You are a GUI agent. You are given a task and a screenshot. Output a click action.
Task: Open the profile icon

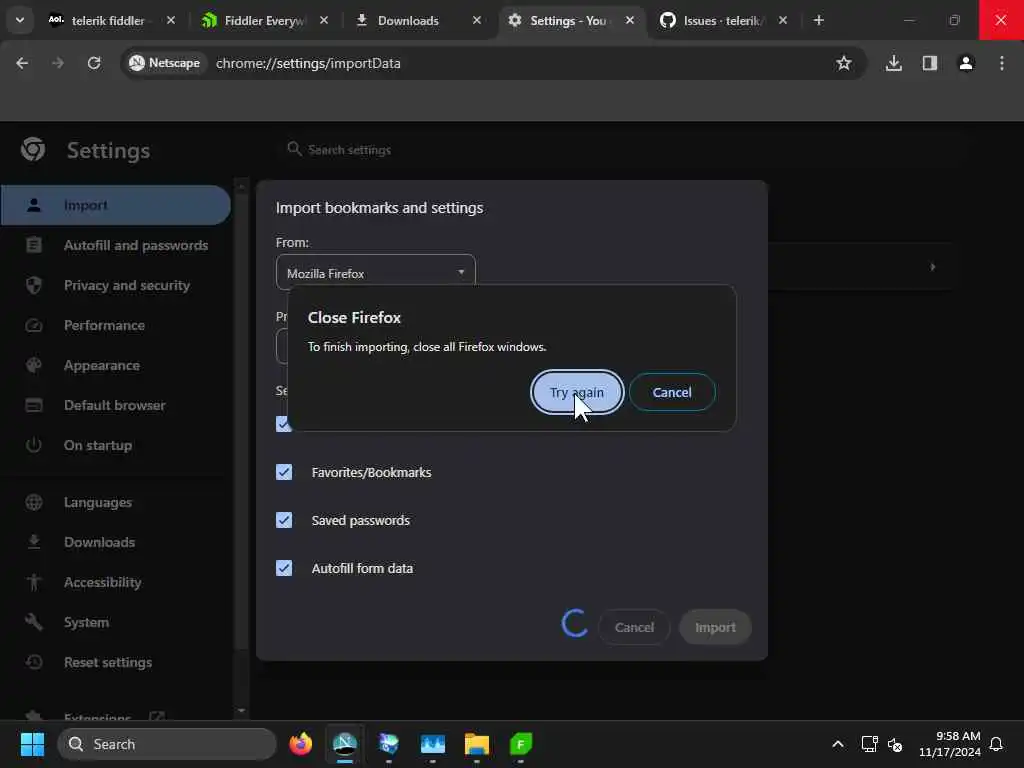click(x=966, y=63)
